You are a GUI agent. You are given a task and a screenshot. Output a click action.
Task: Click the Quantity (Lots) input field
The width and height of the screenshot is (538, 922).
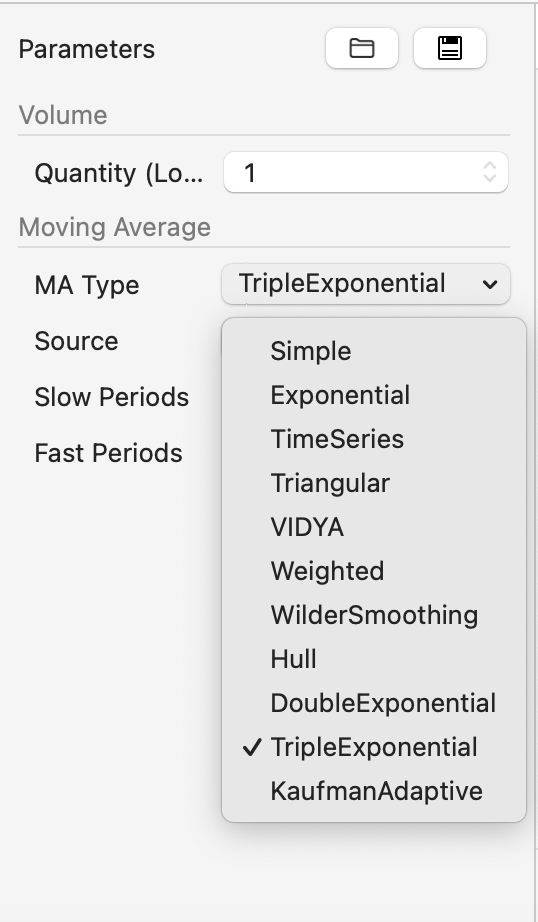click(x=366, y=172)
